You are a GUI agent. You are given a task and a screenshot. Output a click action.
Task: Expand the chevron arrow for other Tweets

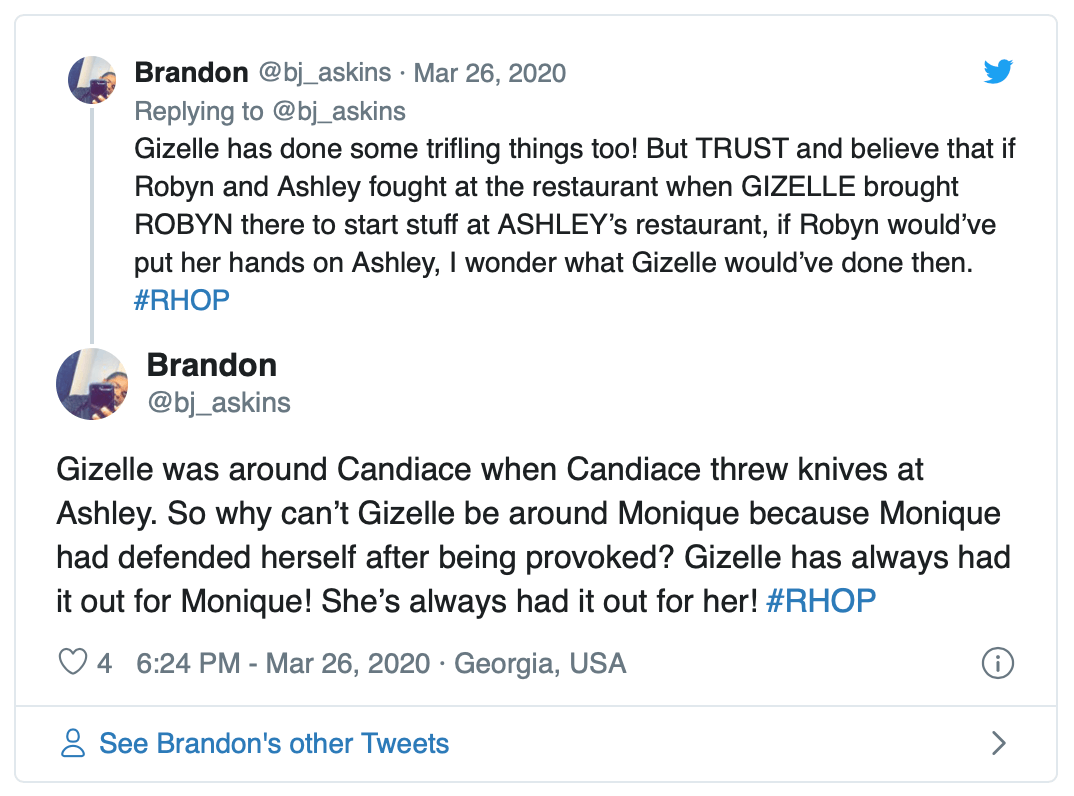(998, 743)
